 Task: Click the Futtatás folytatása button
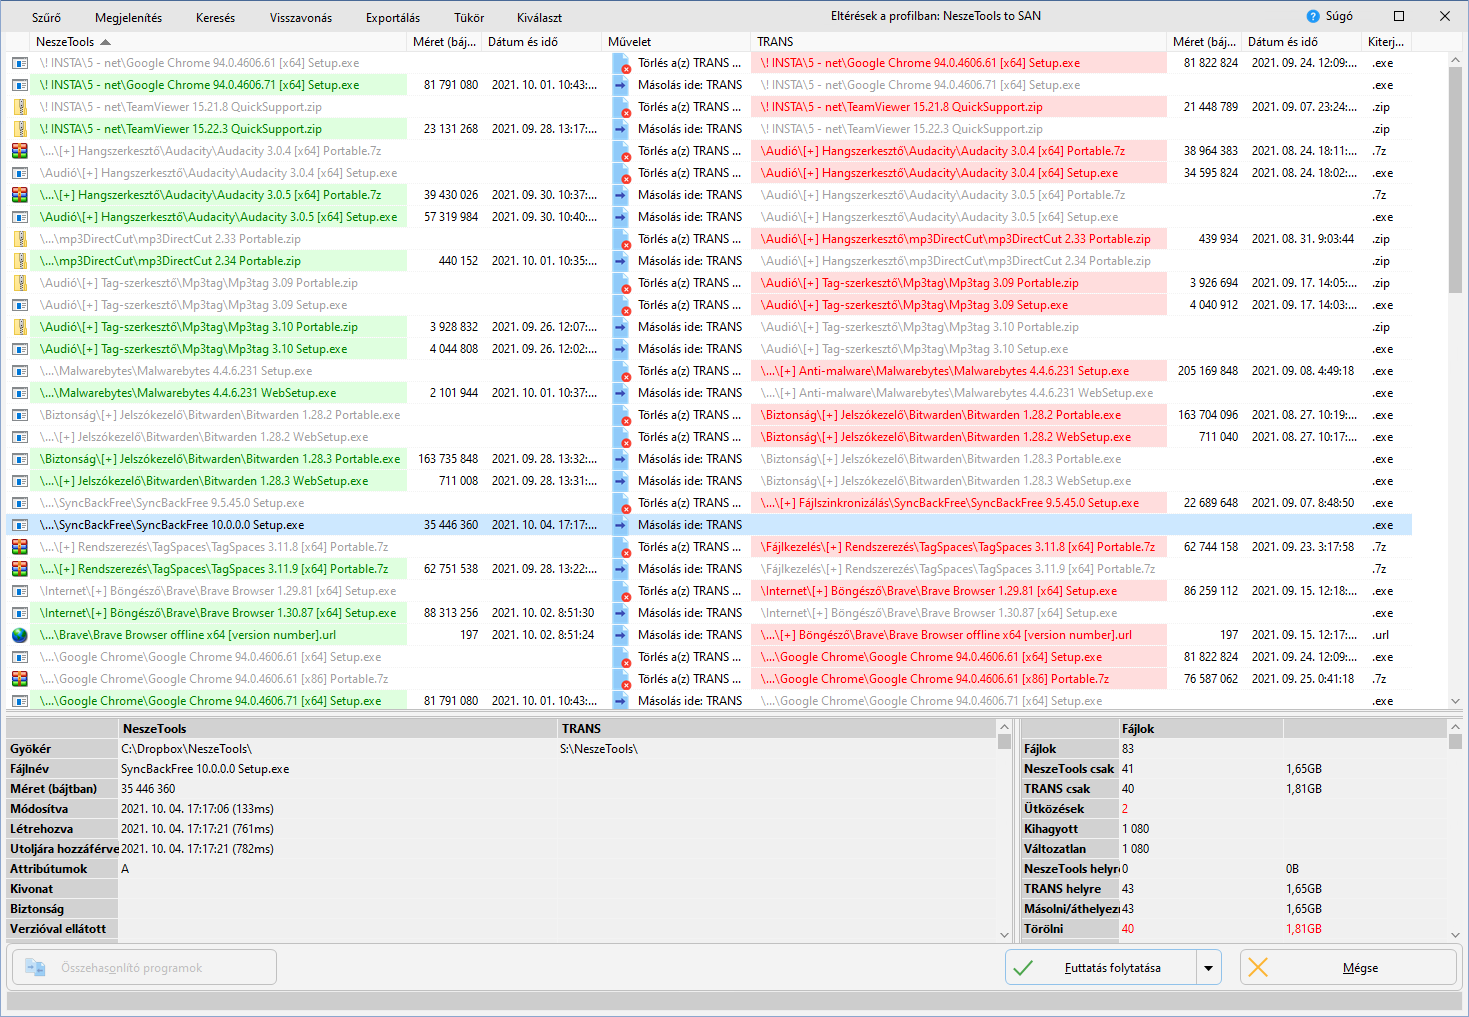1101,967
